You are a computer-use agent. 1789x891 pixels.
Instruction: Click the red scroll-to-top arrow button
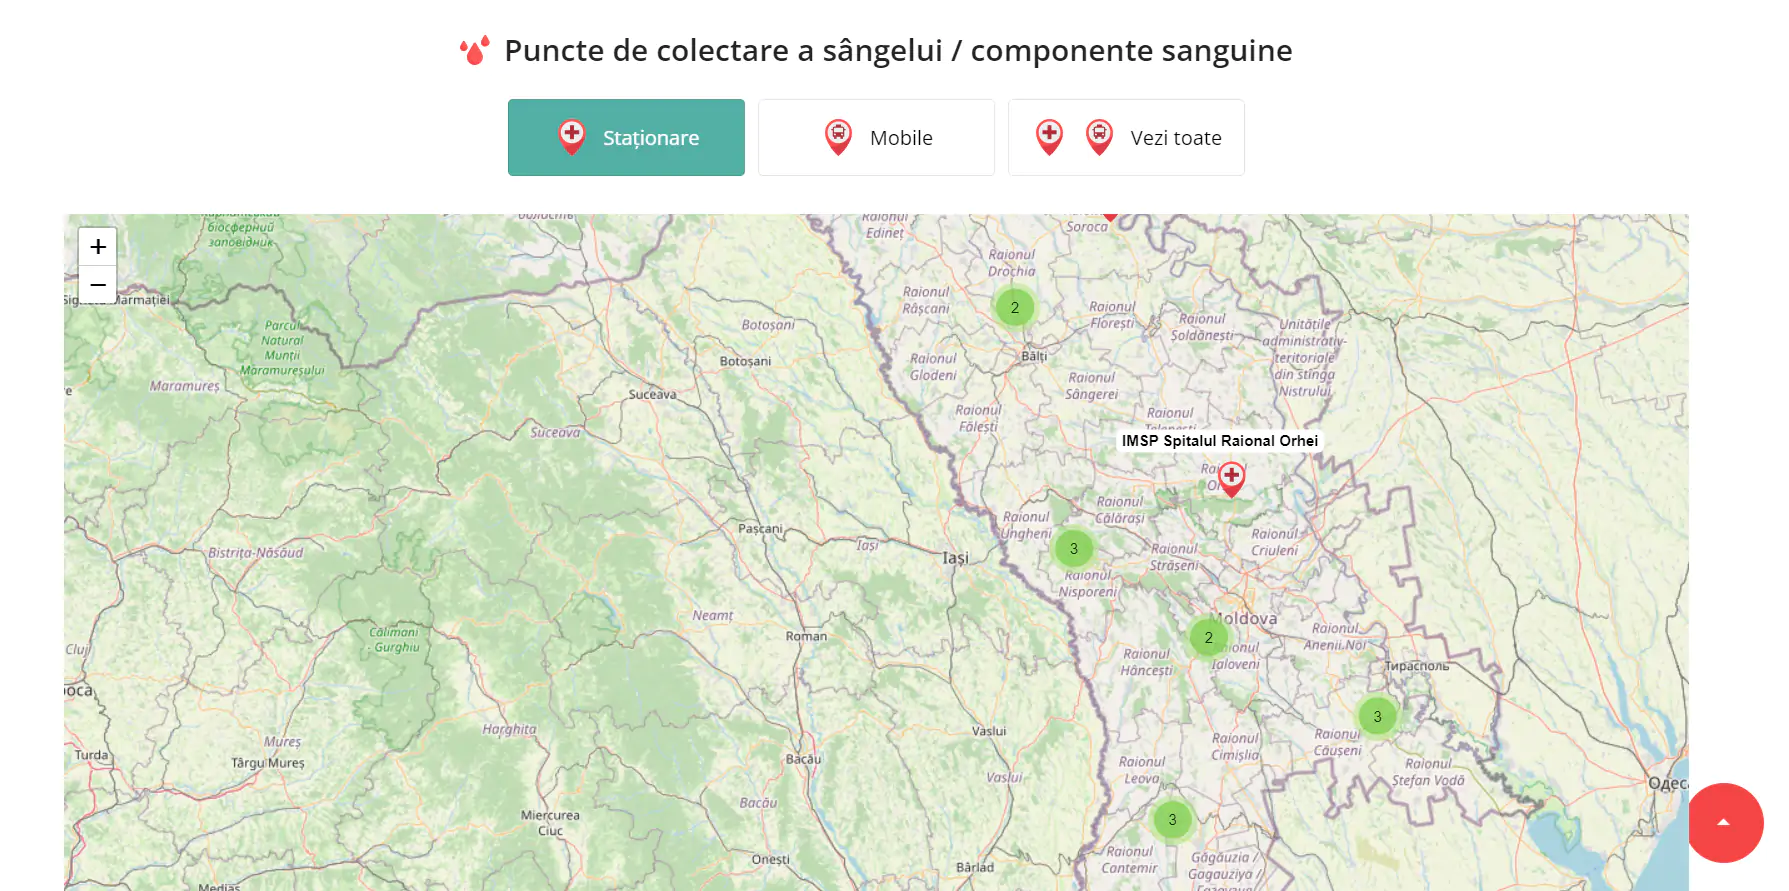tap(1724, 822)
